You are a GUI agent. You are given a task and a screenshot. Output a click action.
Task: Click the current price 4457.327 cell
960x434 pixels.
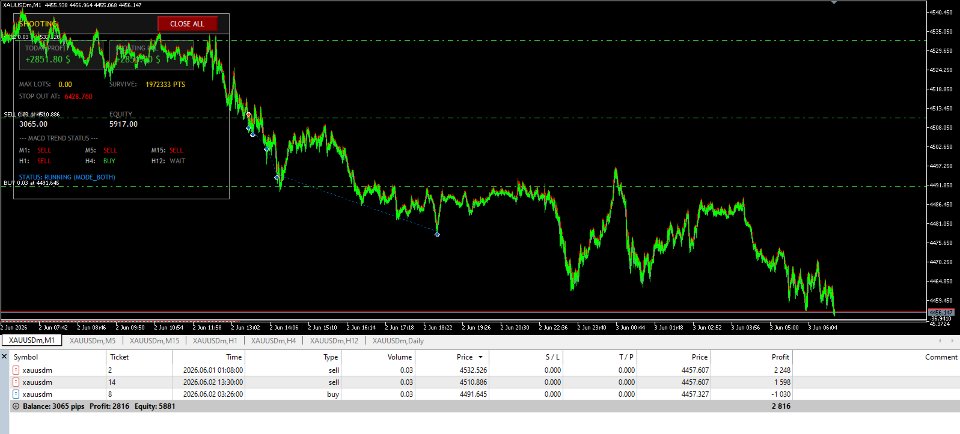[693, 395]
